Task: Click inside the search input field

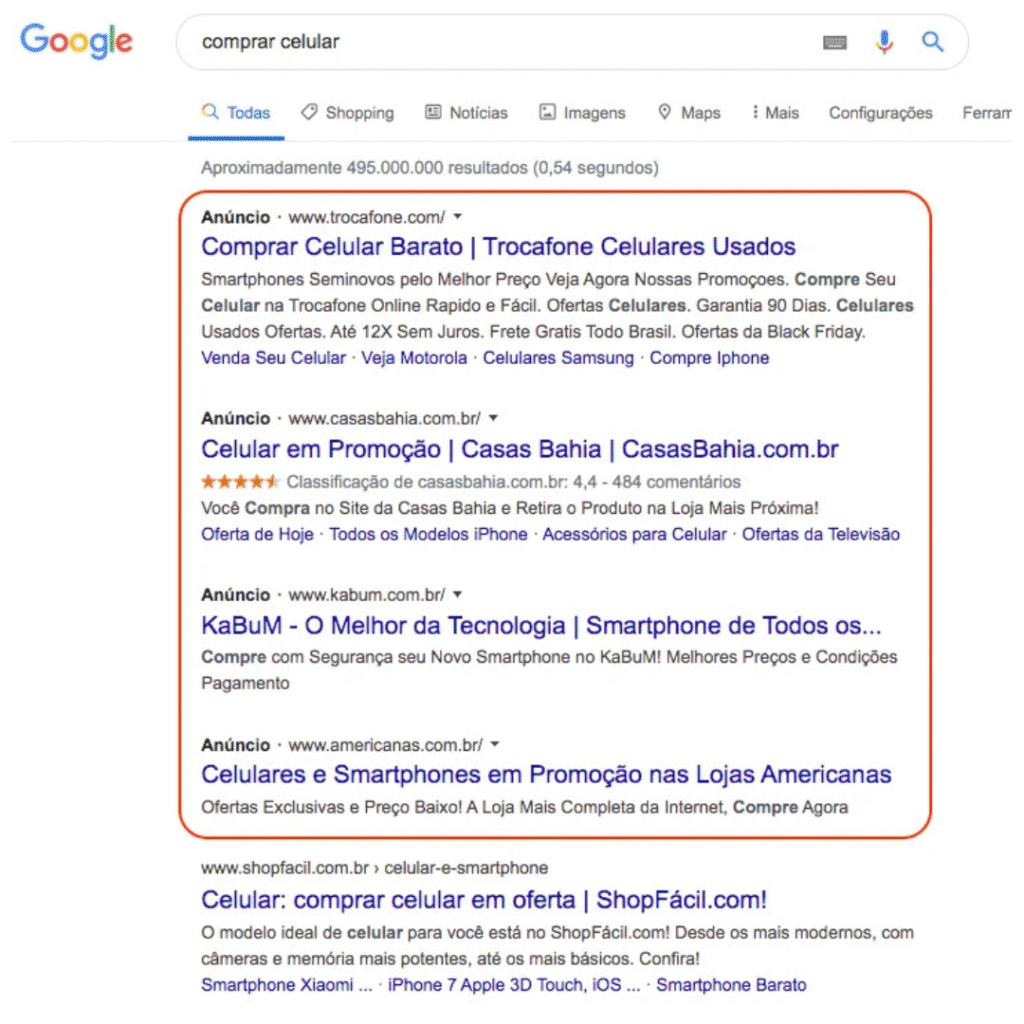Action: (450, 42)
